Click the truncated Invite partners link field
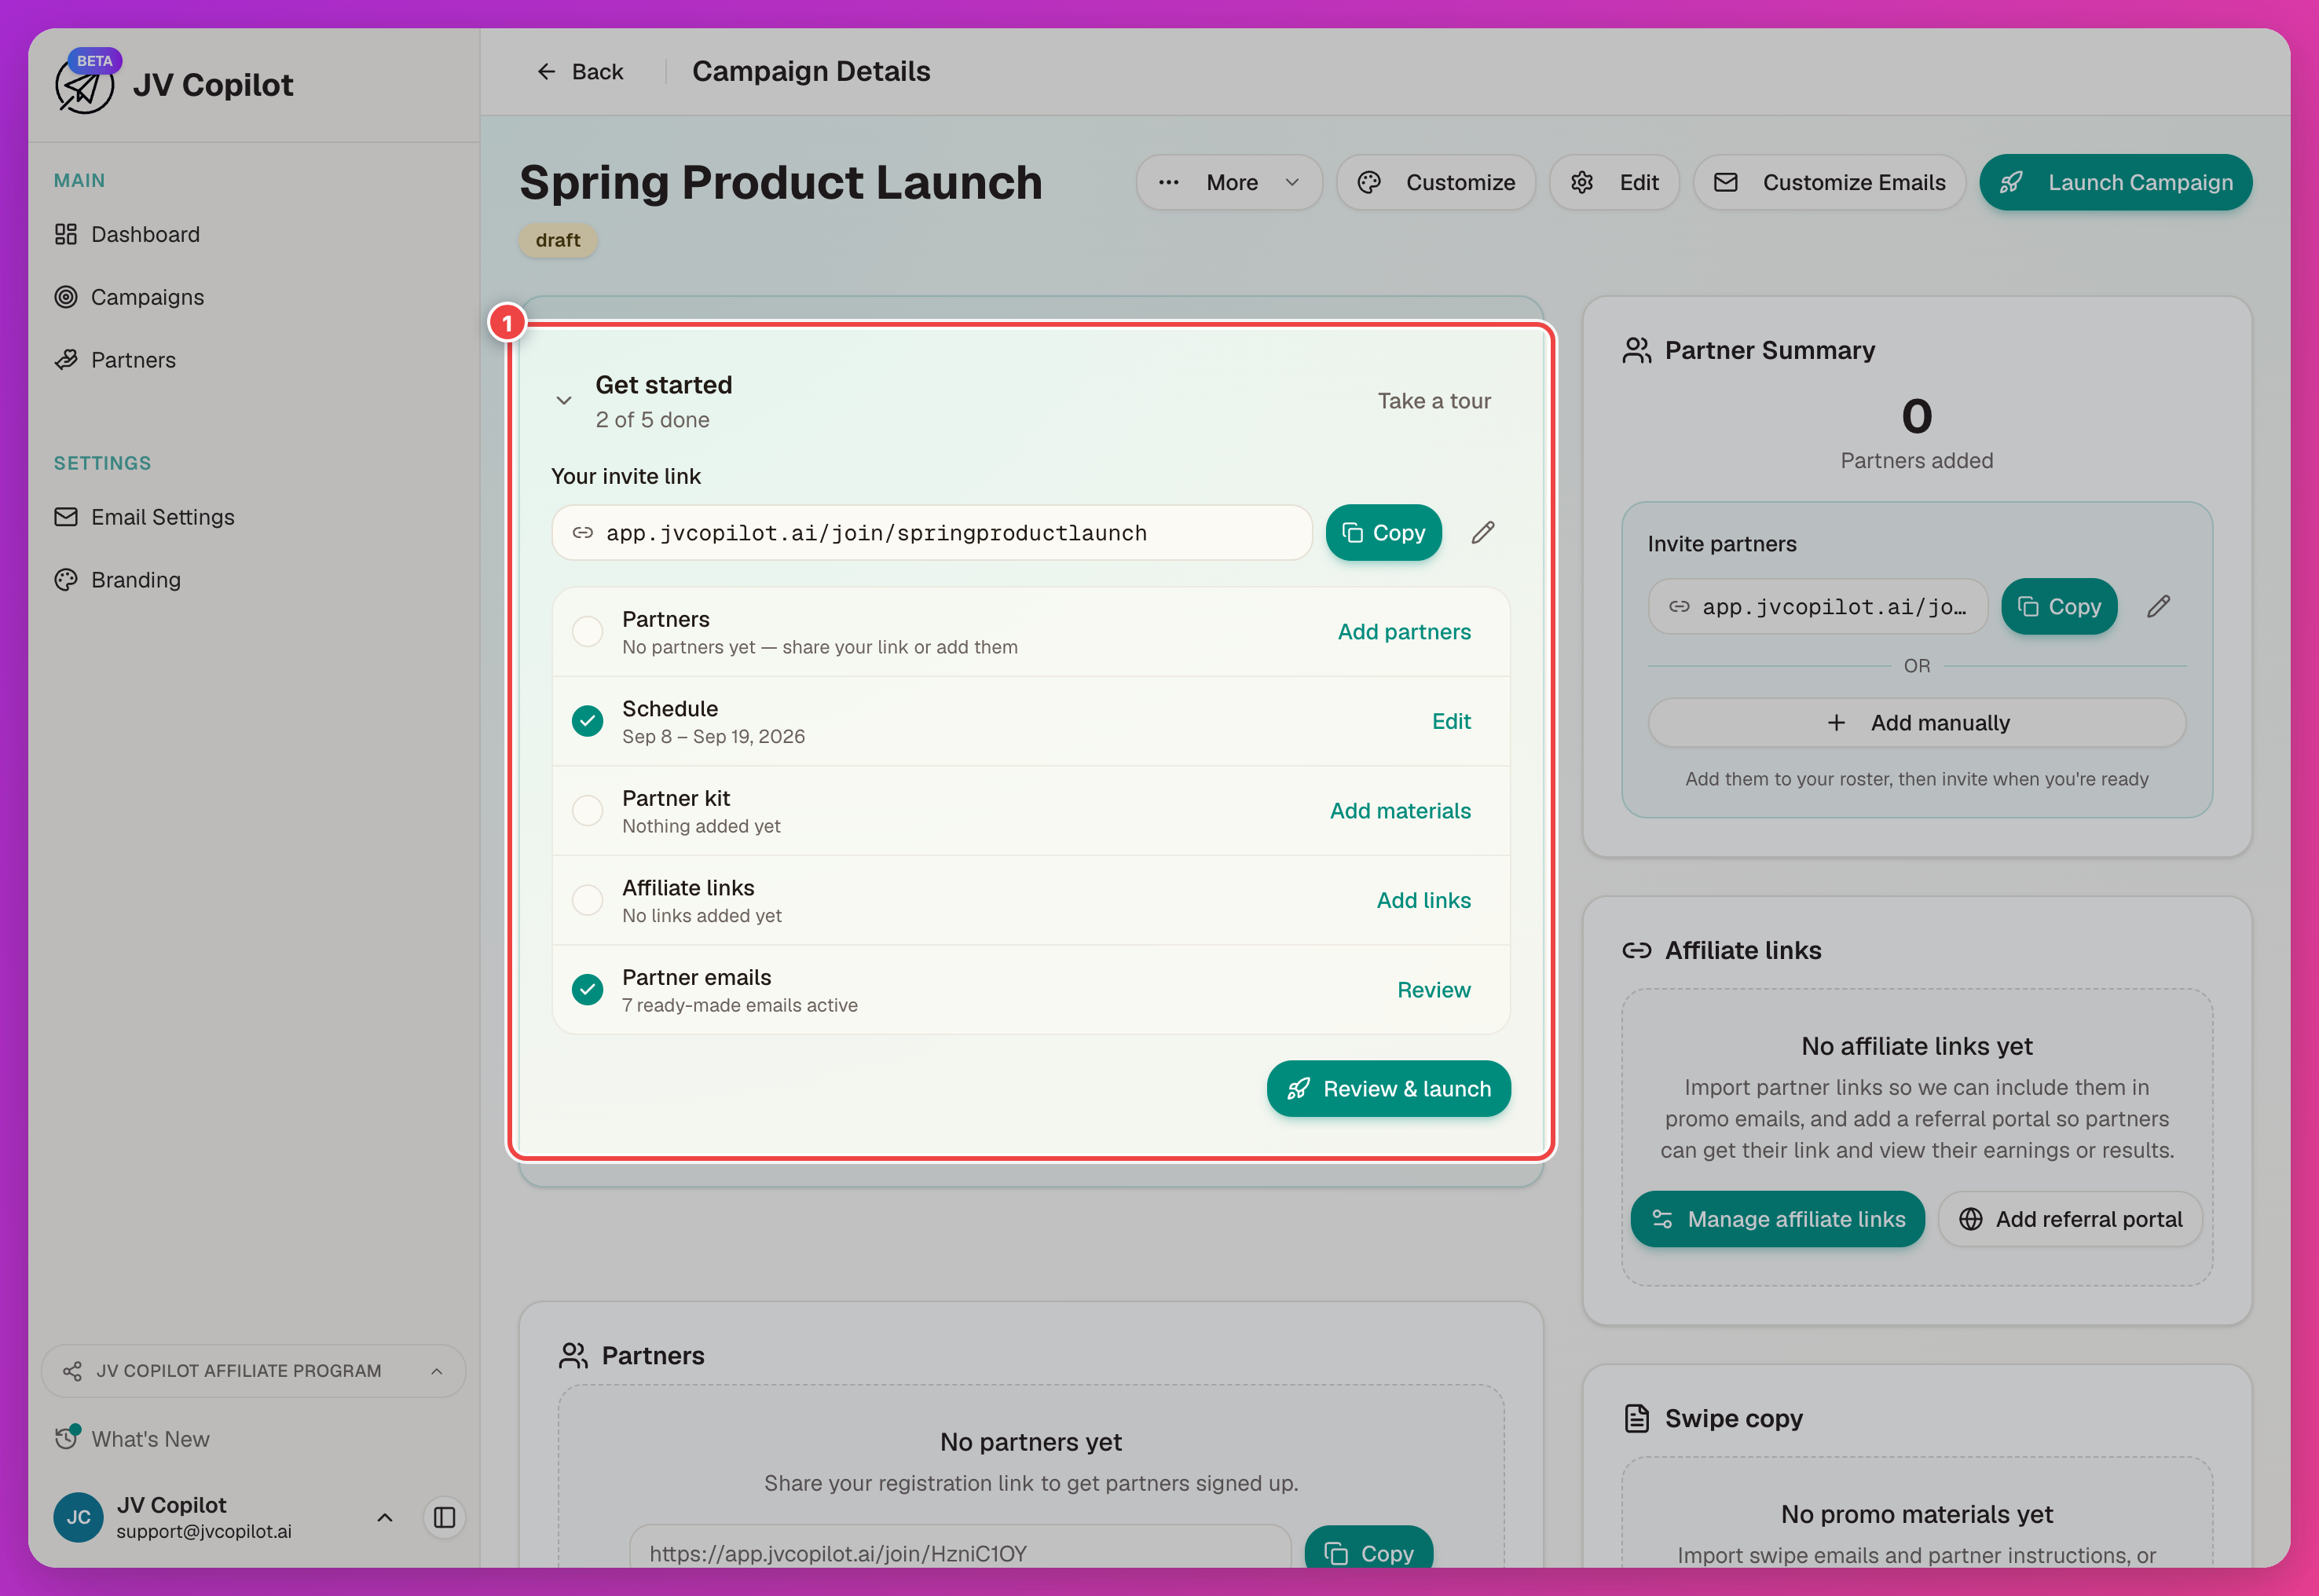This screenshot has height=1596, width=2319. click(x=1818, y=607)
